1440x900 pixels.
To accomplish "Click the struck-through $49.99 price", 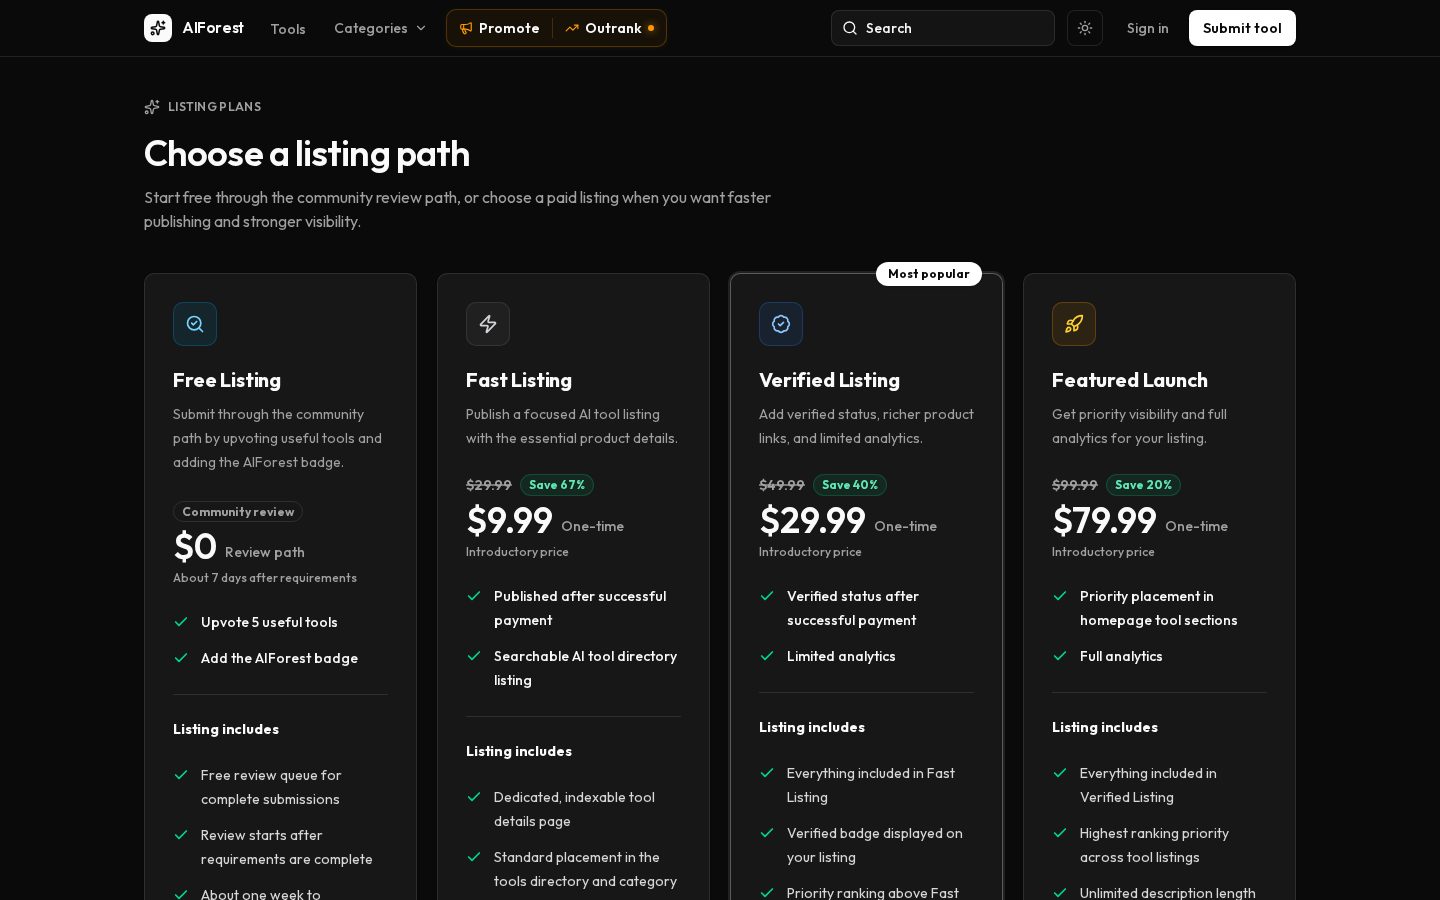I will pos(782,485).
